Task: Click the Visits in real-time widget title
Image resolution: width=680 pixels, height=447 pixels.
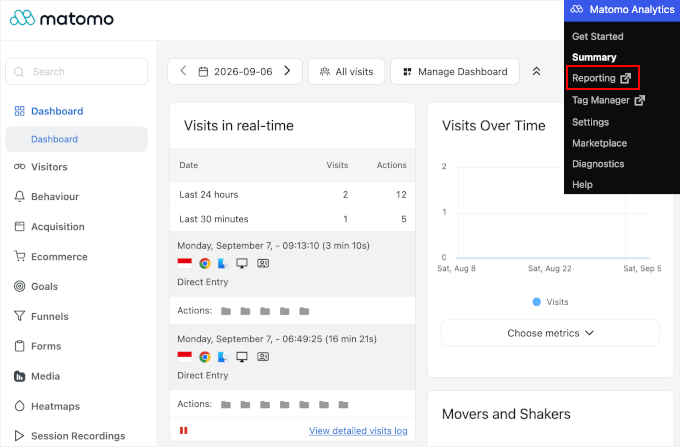Action: click(239, 126)
